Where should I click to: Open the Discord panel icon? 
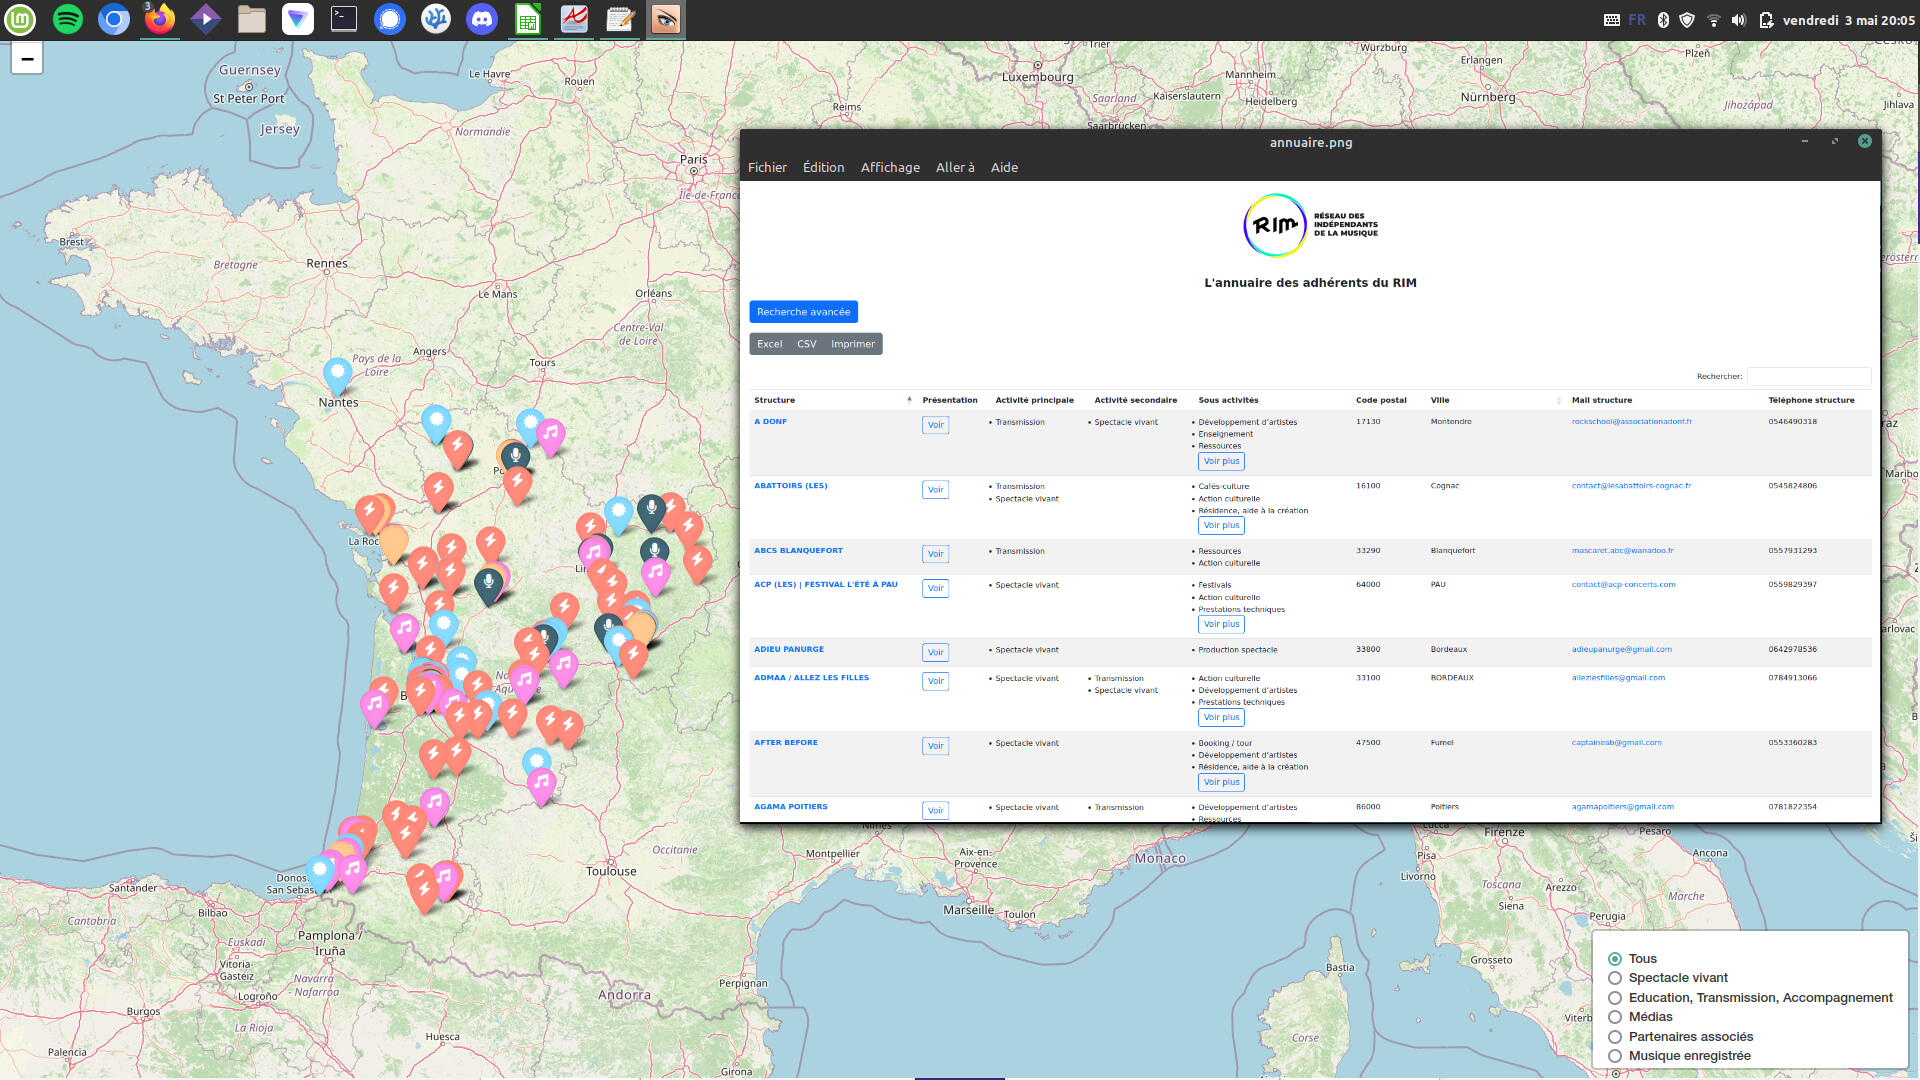(482, 19)
